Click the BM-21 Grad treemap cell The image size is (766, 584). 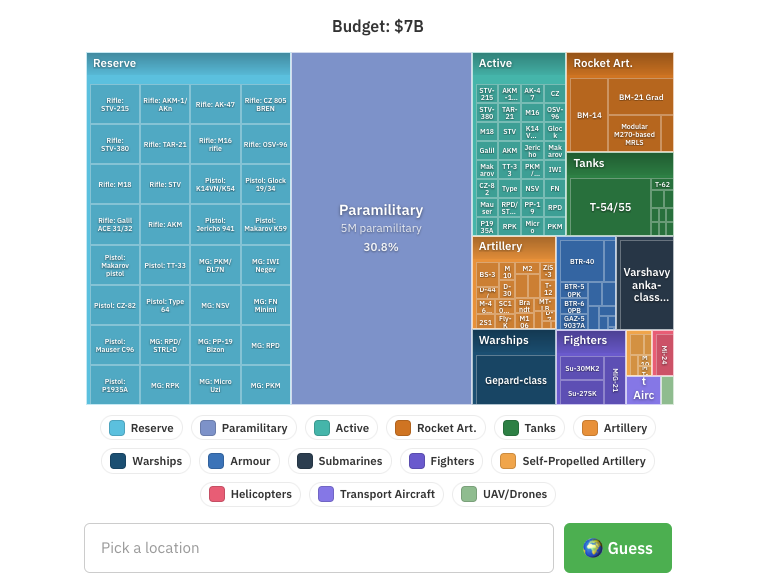641,97
